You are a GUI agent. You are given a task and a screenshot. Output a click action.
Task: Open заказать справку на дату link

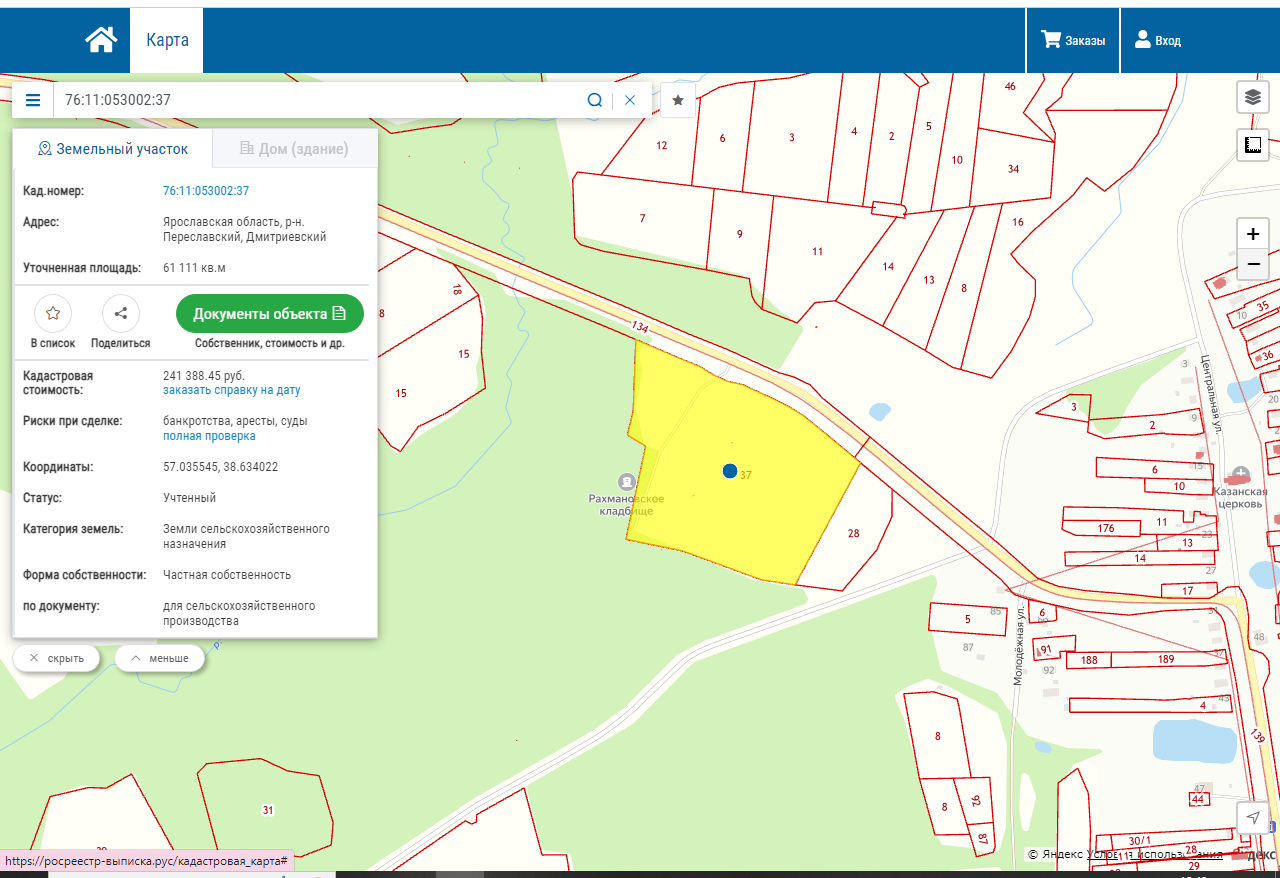[x=231, y=390]
